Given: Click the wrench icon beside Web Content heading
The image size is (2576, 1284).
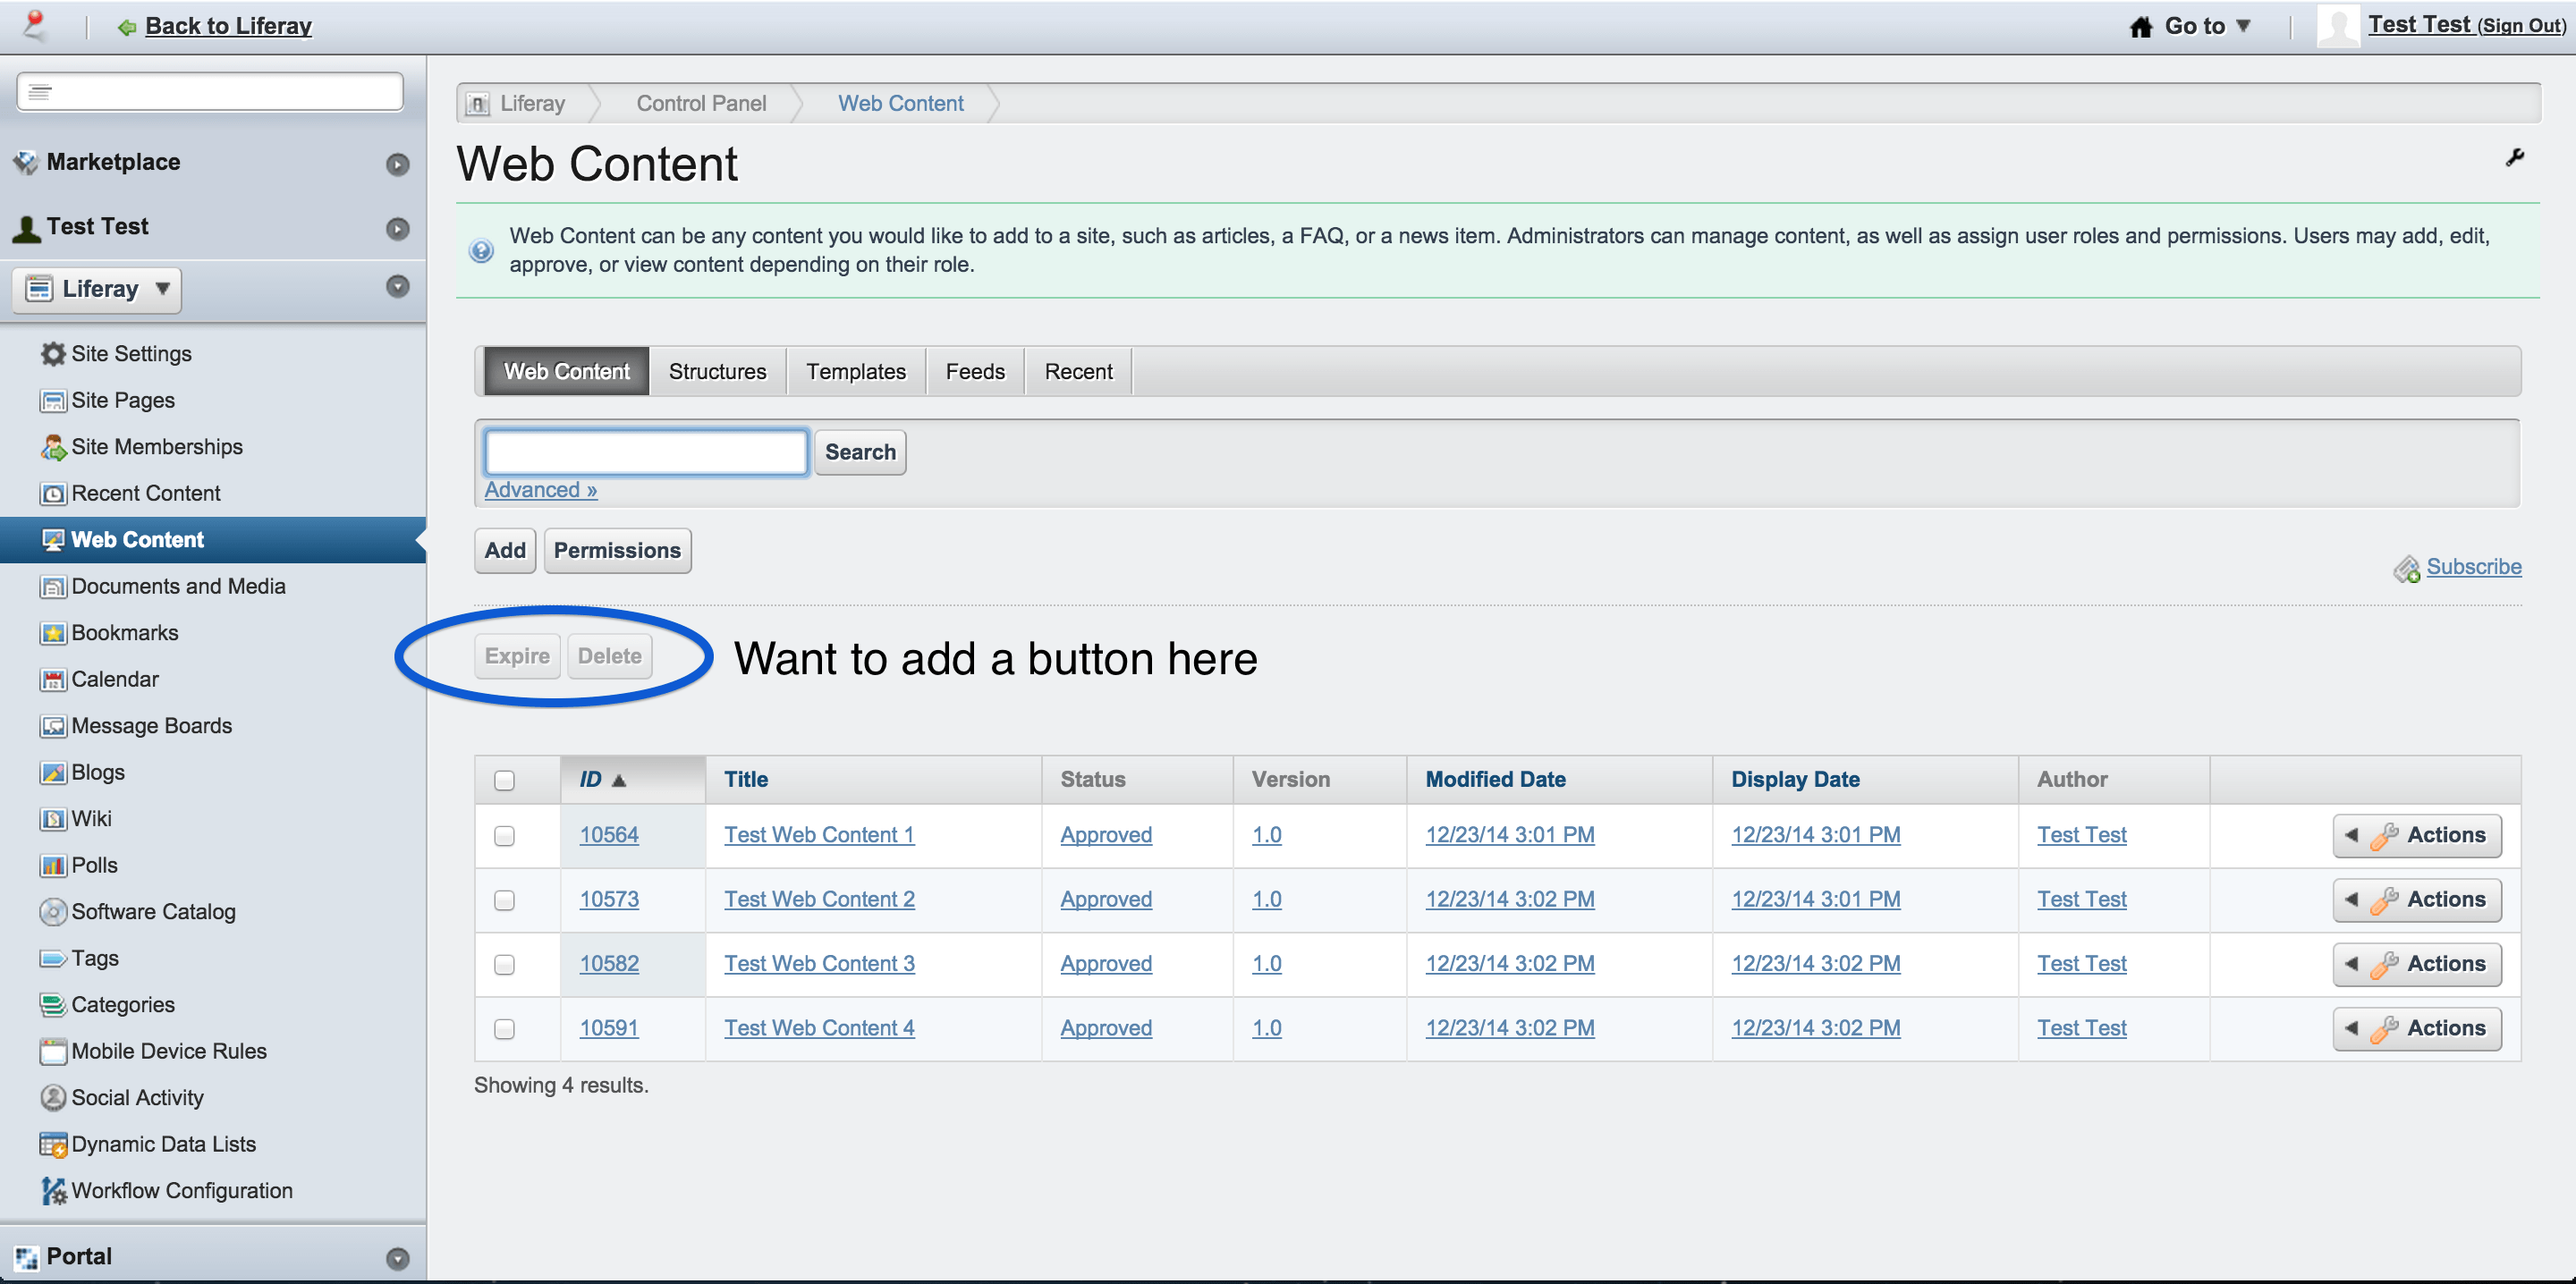Looking at the screenshot, I should pyautogui.click(x=2513, y=158).
